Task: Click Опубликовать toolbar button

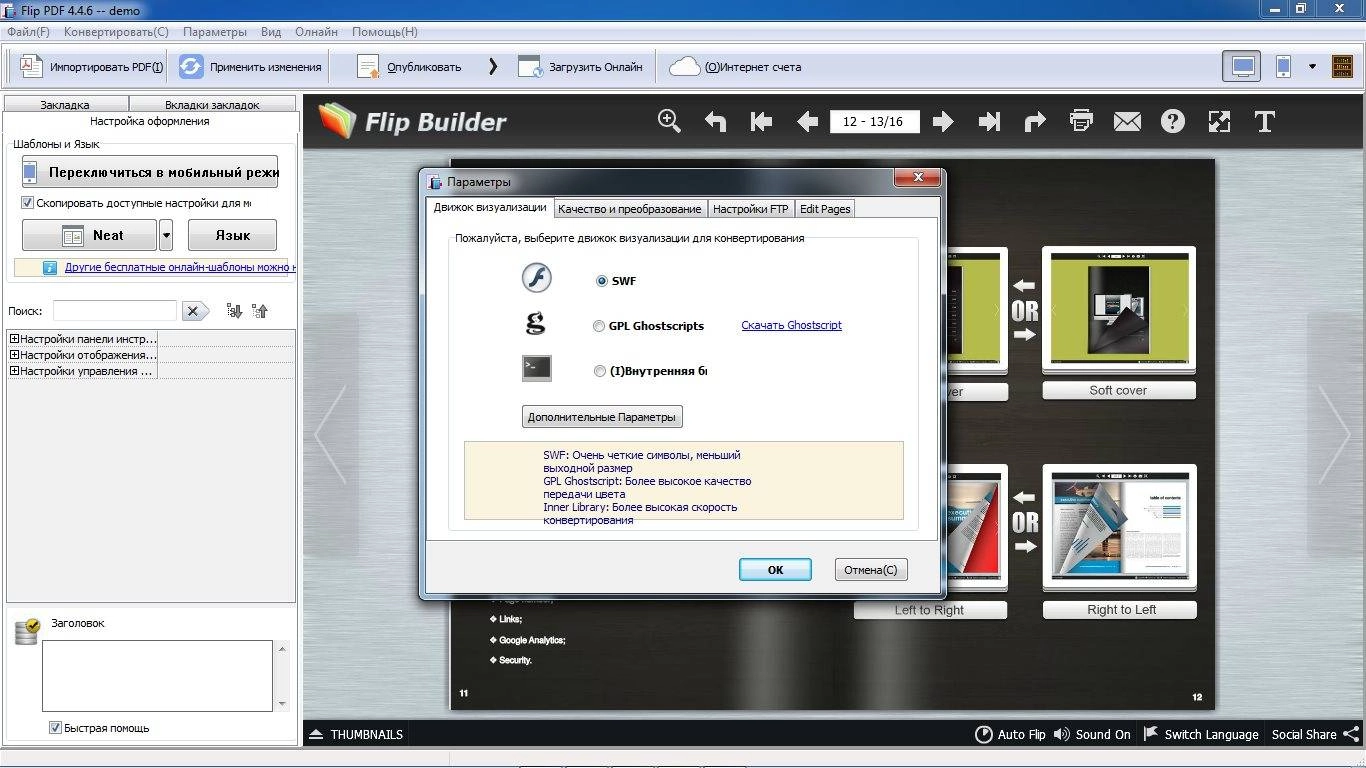Action: [410, 67]
